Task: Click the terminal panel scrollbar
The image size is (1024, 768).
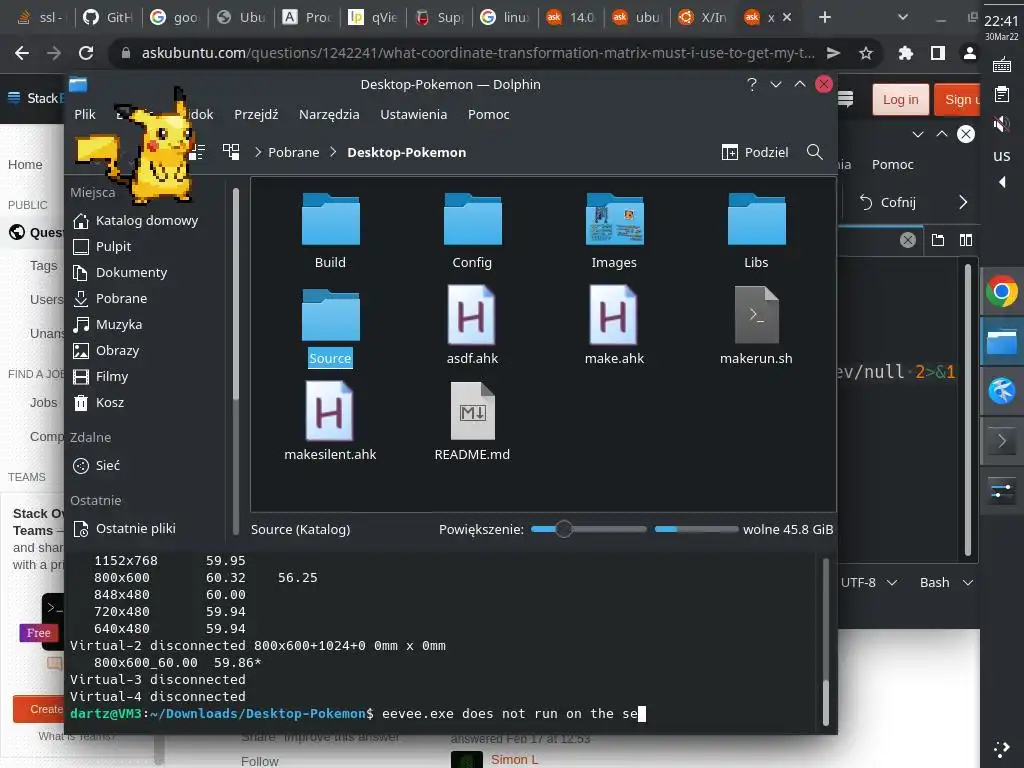Action: [825, 640]
